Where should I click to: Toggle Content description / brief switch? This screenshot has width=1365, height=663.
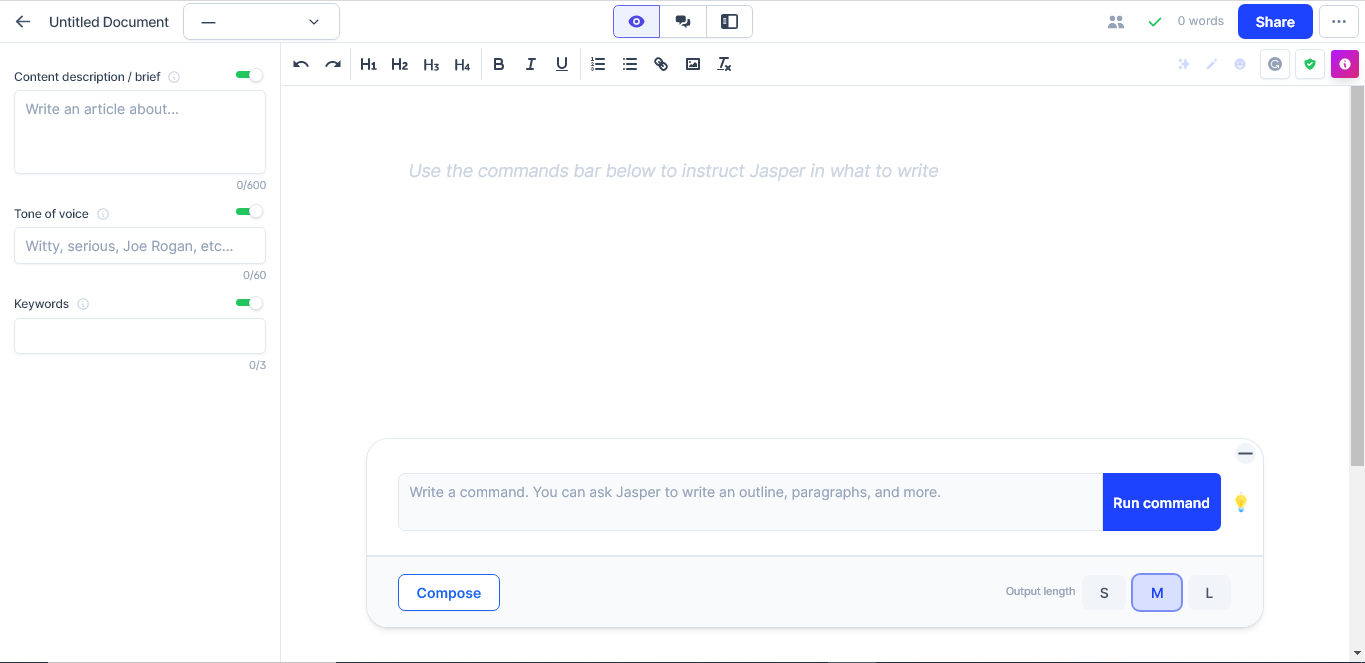(249, 75)
